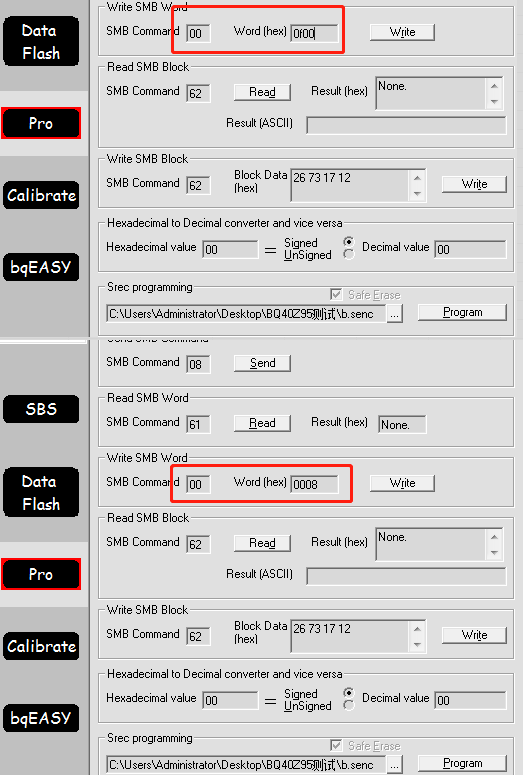
Task: Click up arrow of upper Result (hex) box
Action: coord(494,86)
